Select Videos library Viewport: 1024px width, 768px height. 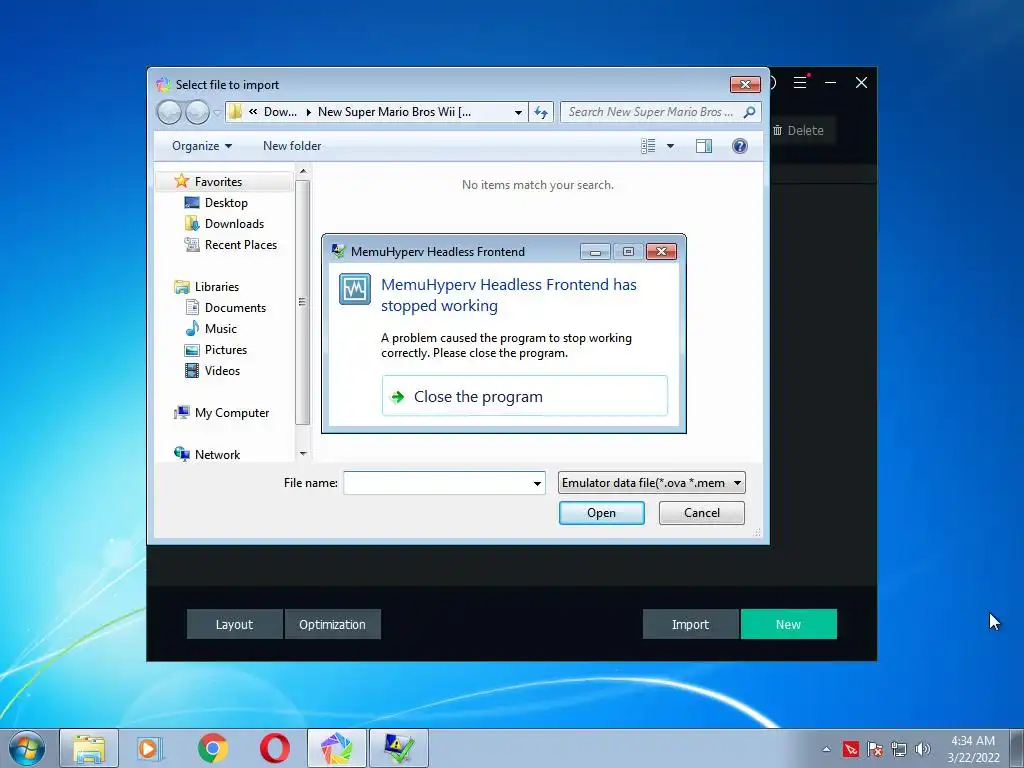pos(222,370)
